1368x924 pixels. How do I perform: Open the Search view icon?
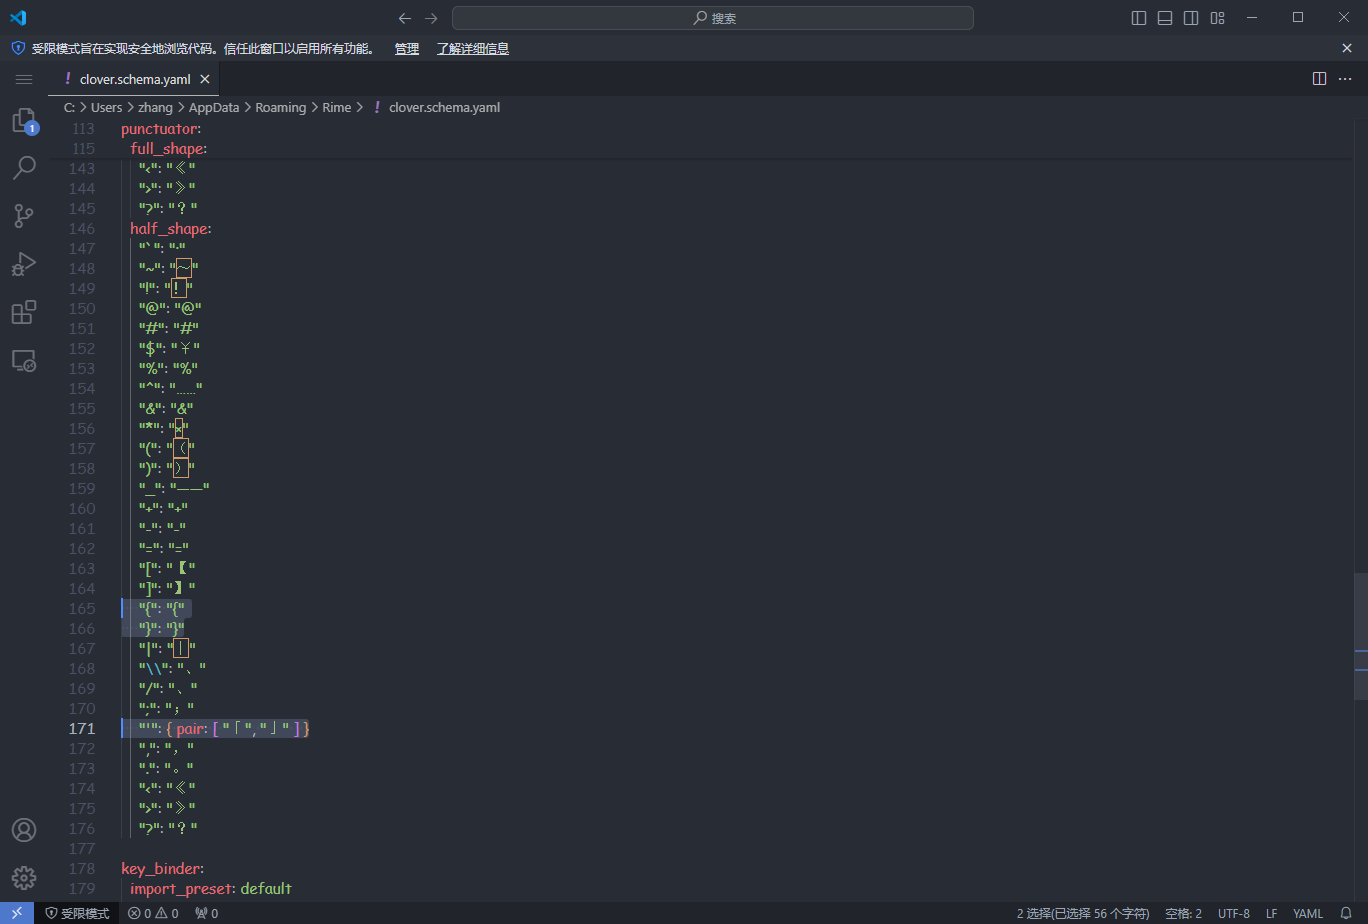click(24, 168)
